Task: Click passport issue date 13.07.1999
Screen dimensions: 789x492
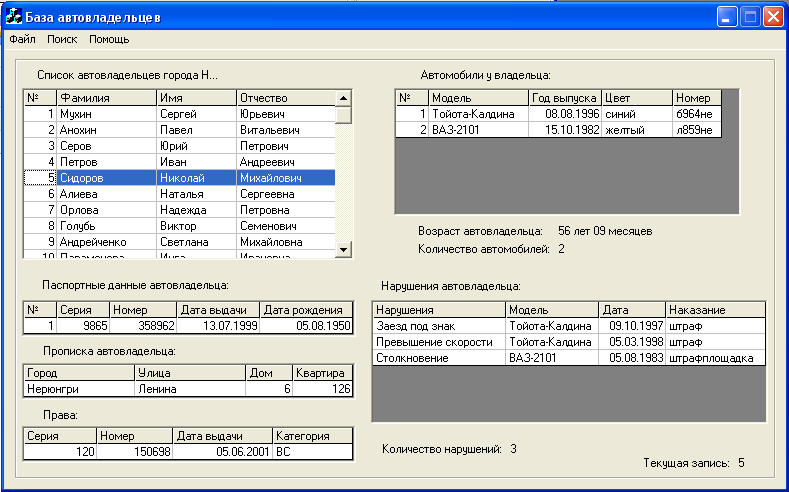Action: [218, 326]
